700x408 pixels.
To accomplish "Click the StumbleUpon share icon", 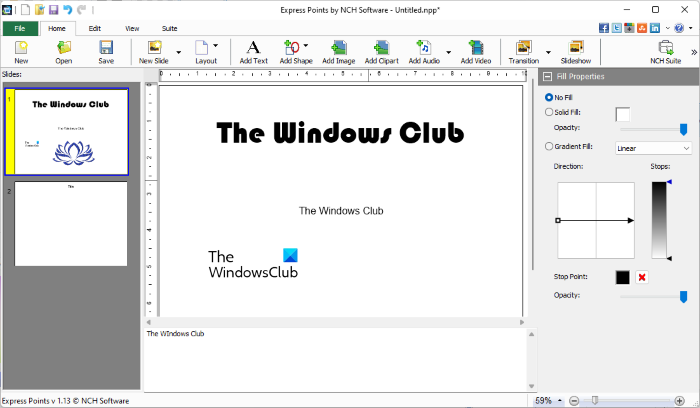I will click(x=642, y=28).
